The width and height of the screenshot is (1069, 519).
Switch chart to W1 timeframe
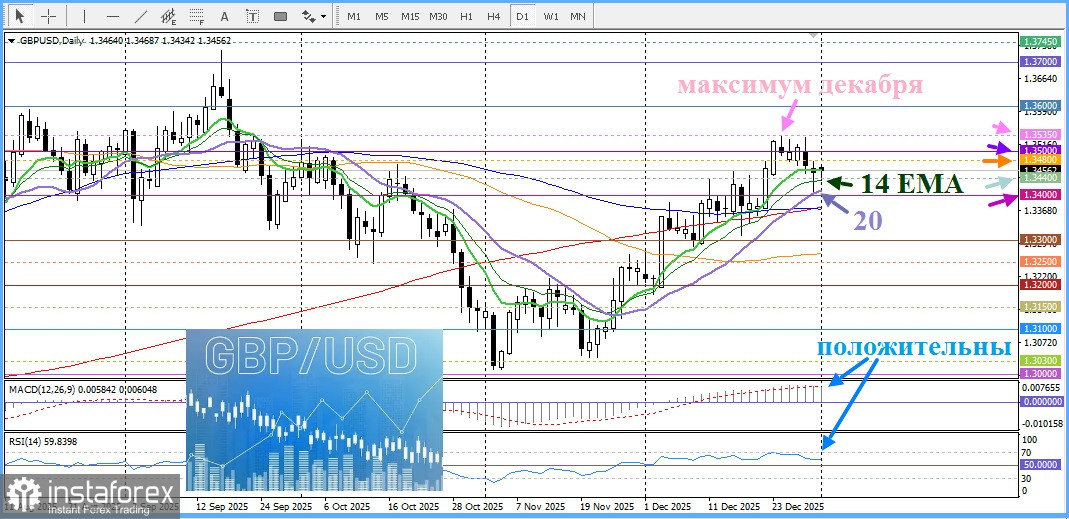pos(551,16)
